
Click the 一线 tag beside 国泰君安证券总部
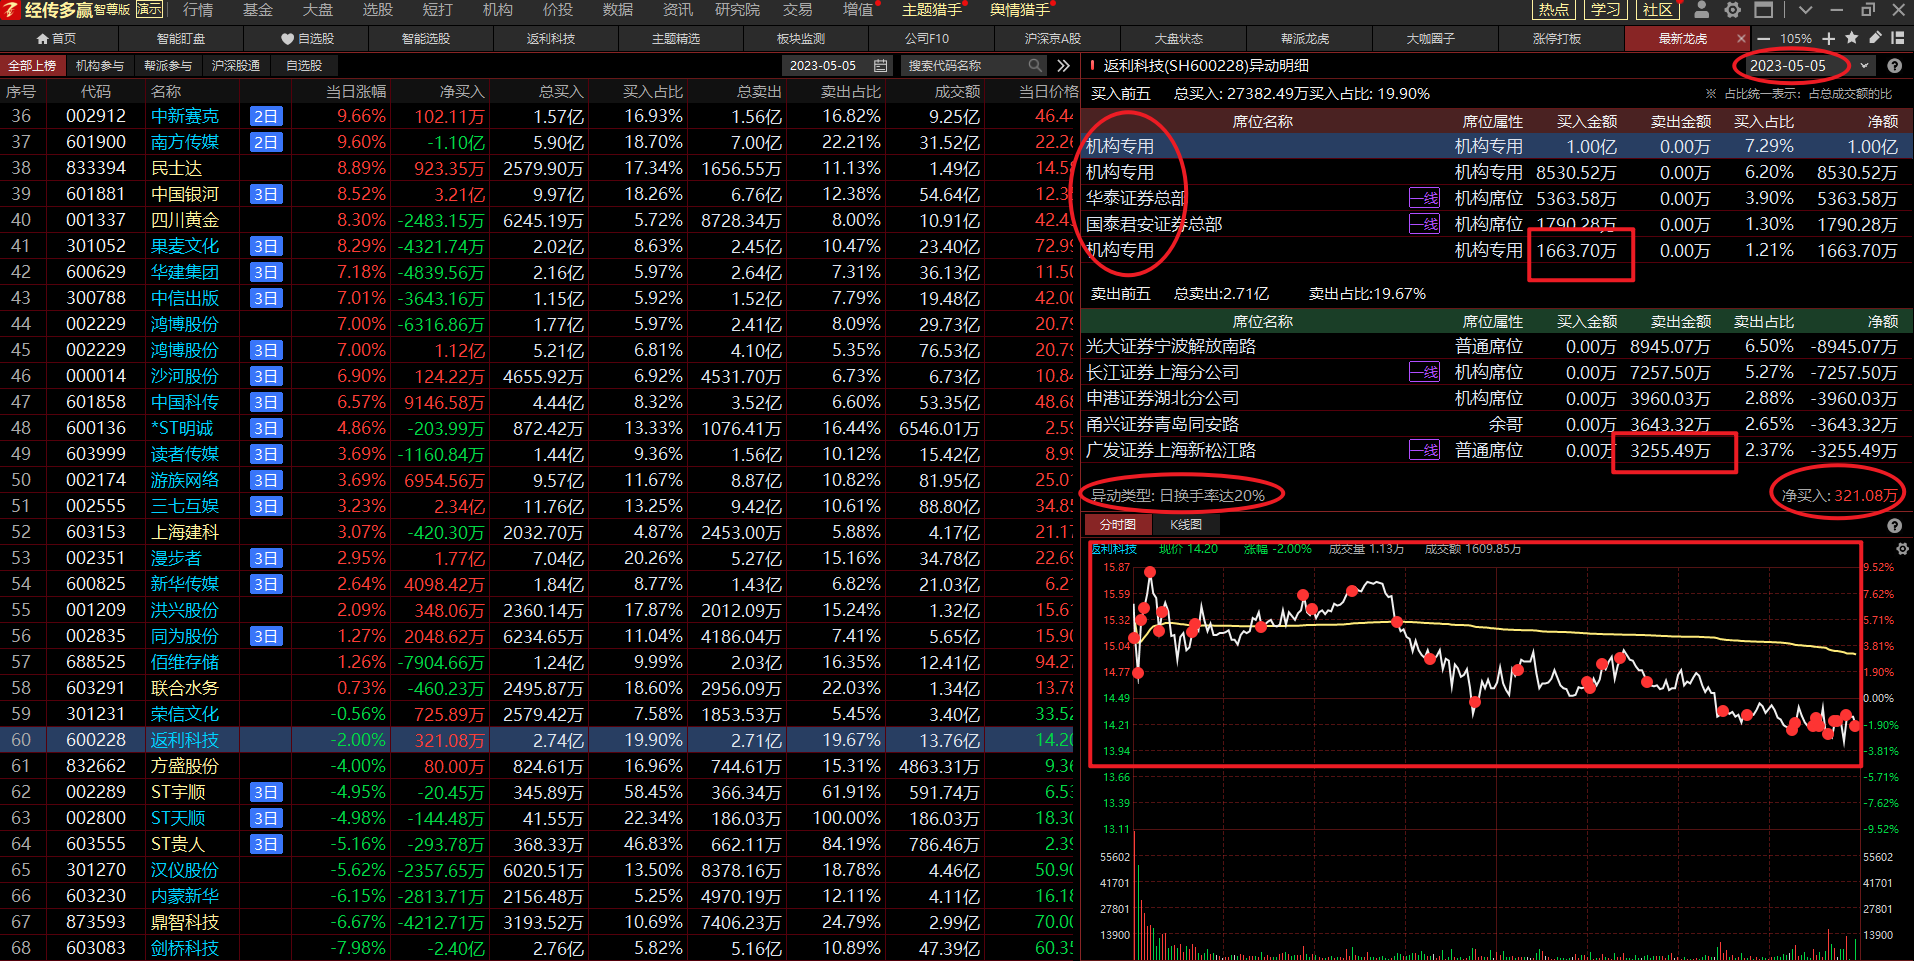(x=1424, y=224)
